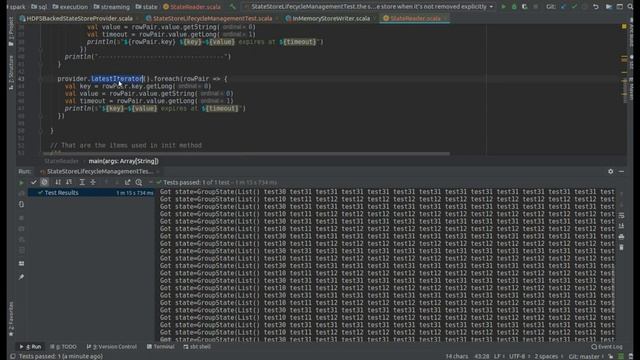Click the highlighted latestIterator method
This screenshot has height=360, width=640.
(117, 79)
